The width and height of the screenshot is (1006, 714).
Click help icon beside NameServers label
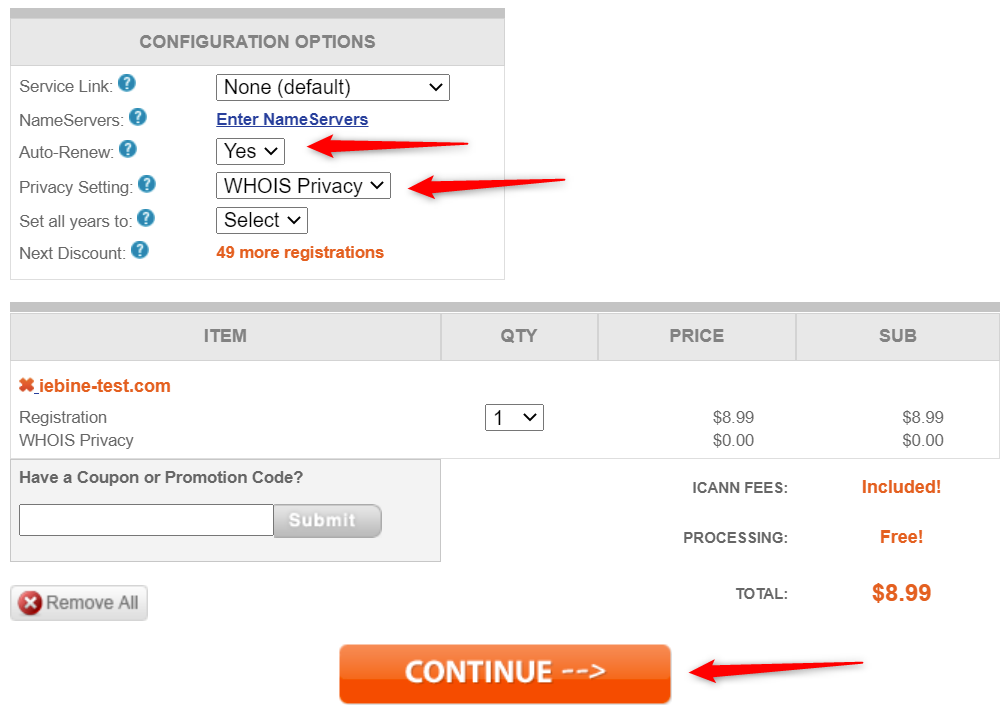(138, 117)
